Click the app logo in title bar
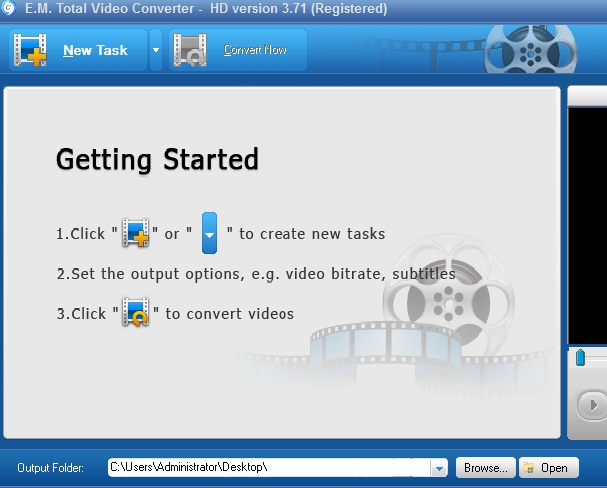The width and height of the screenshot is (607, 488). tap(8, 8)
